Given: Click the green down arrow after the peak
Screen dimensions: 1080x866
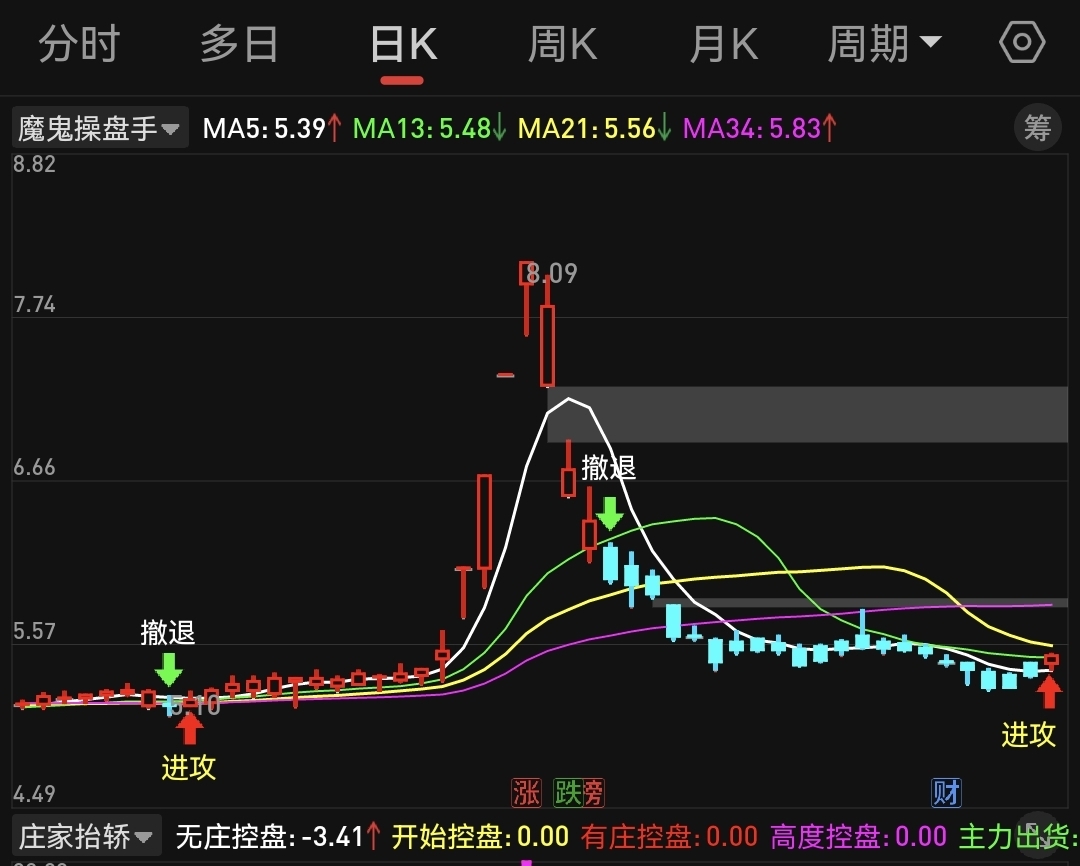Looking at the screenshot, I should tap(610, 513).
